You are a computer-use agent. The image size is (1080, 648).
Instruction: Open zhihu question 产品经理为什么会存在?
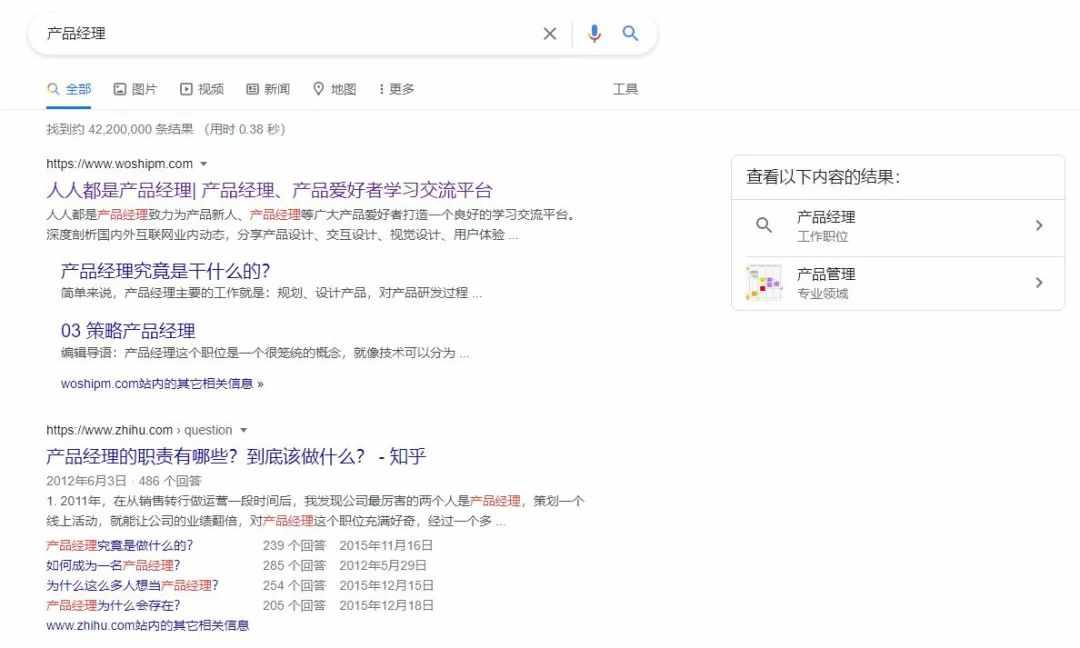113,605
